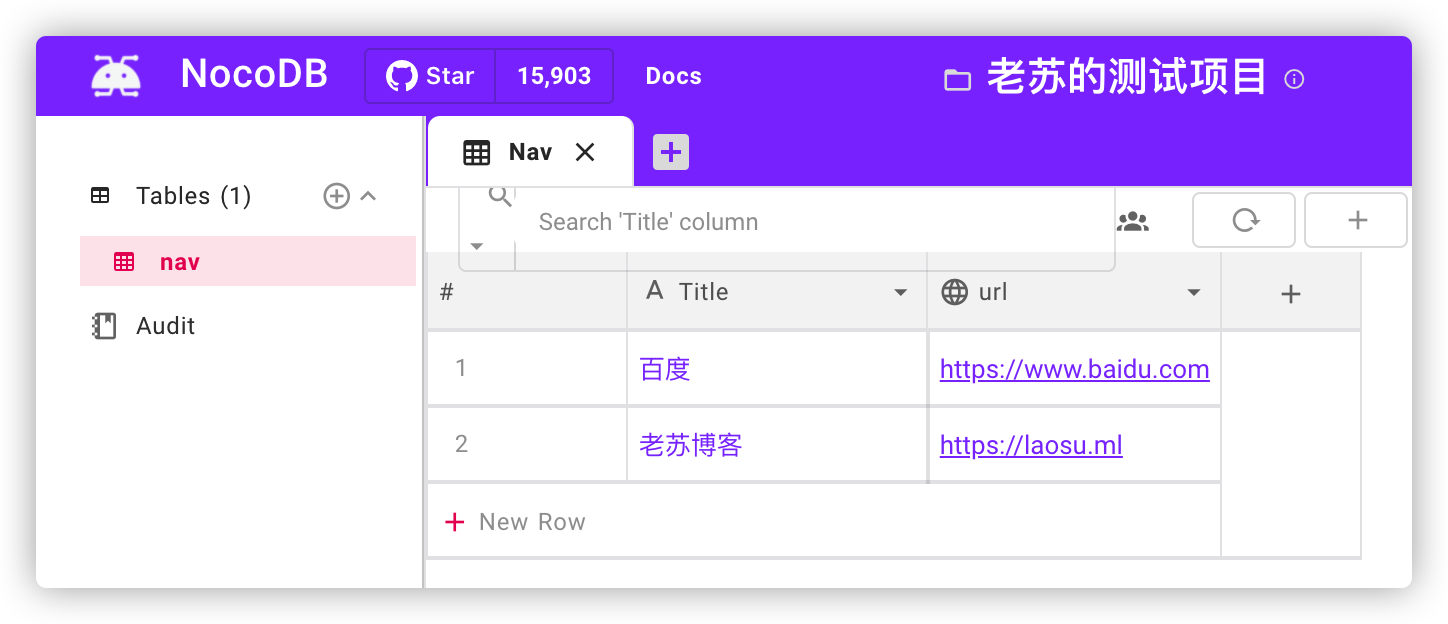Select row number 1 cell
This screenshot has height=624, width=1448.
pyautogui.click(x=527, y=368)
